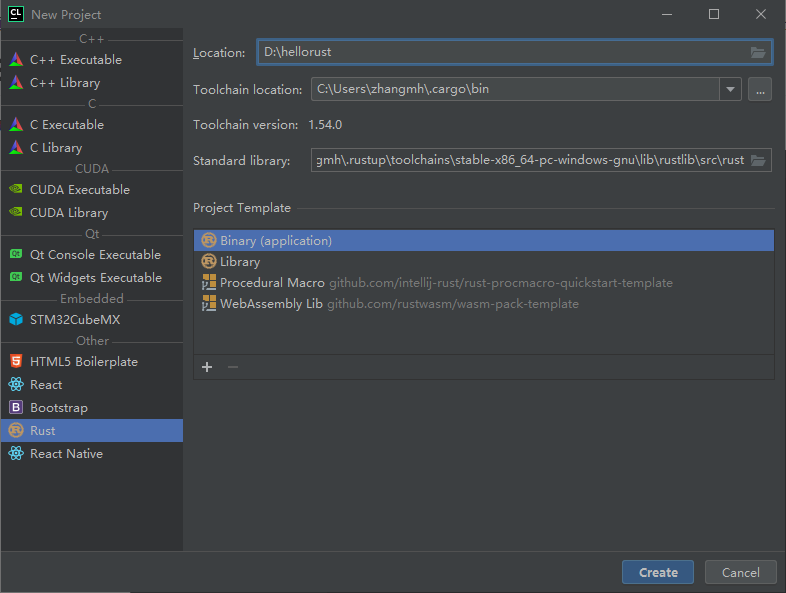The width and height of the screenshot is (786, 593).
Task: Click the HTML5 Boilerplate shield icon
Action: point(16,361)
